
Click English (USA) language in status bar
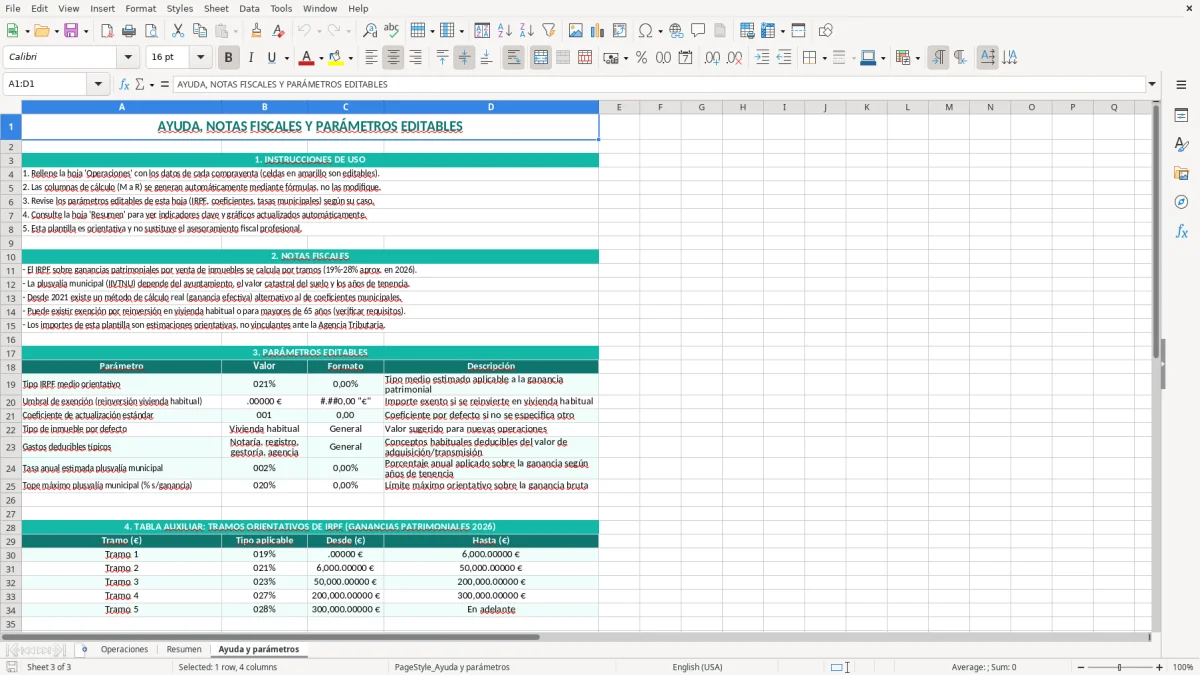[x=697, y=667]
